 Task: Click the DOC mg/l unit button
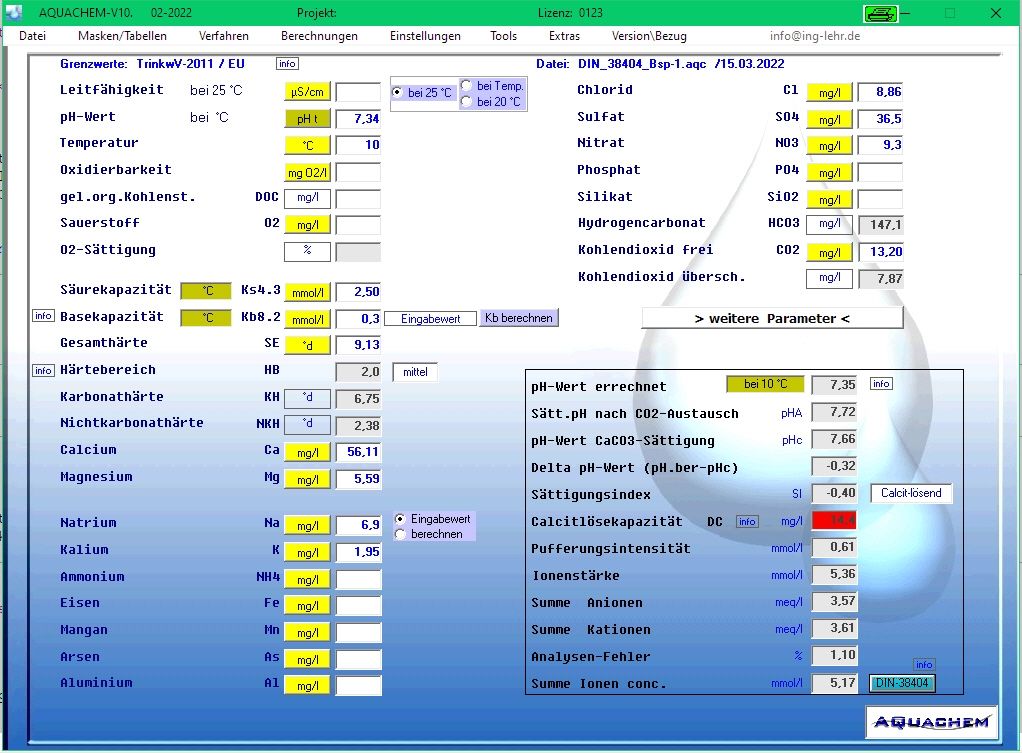click(x=307, y=198)
